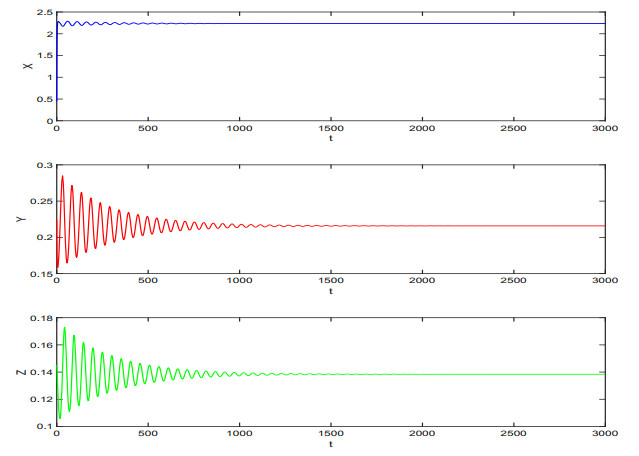Screen dimensions: 639x456
Task: Click the 0.25 tick label on middle plot
Action: 41,201
